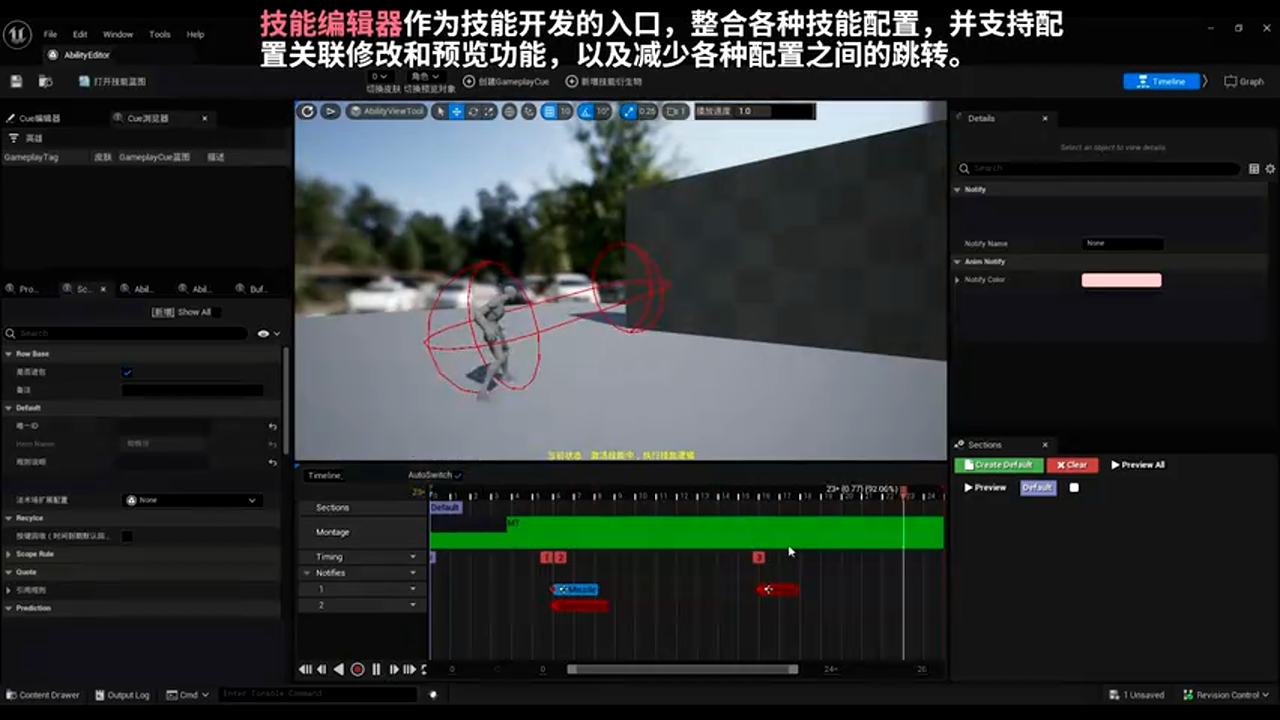Click the Missile notify marker on the timeline

tap(578, 590)
